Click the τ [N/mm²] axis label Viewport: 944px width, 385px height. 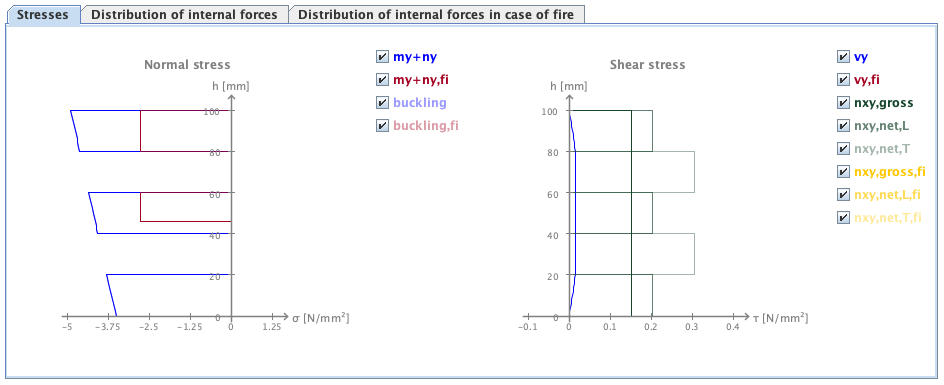tap(779, 317)
